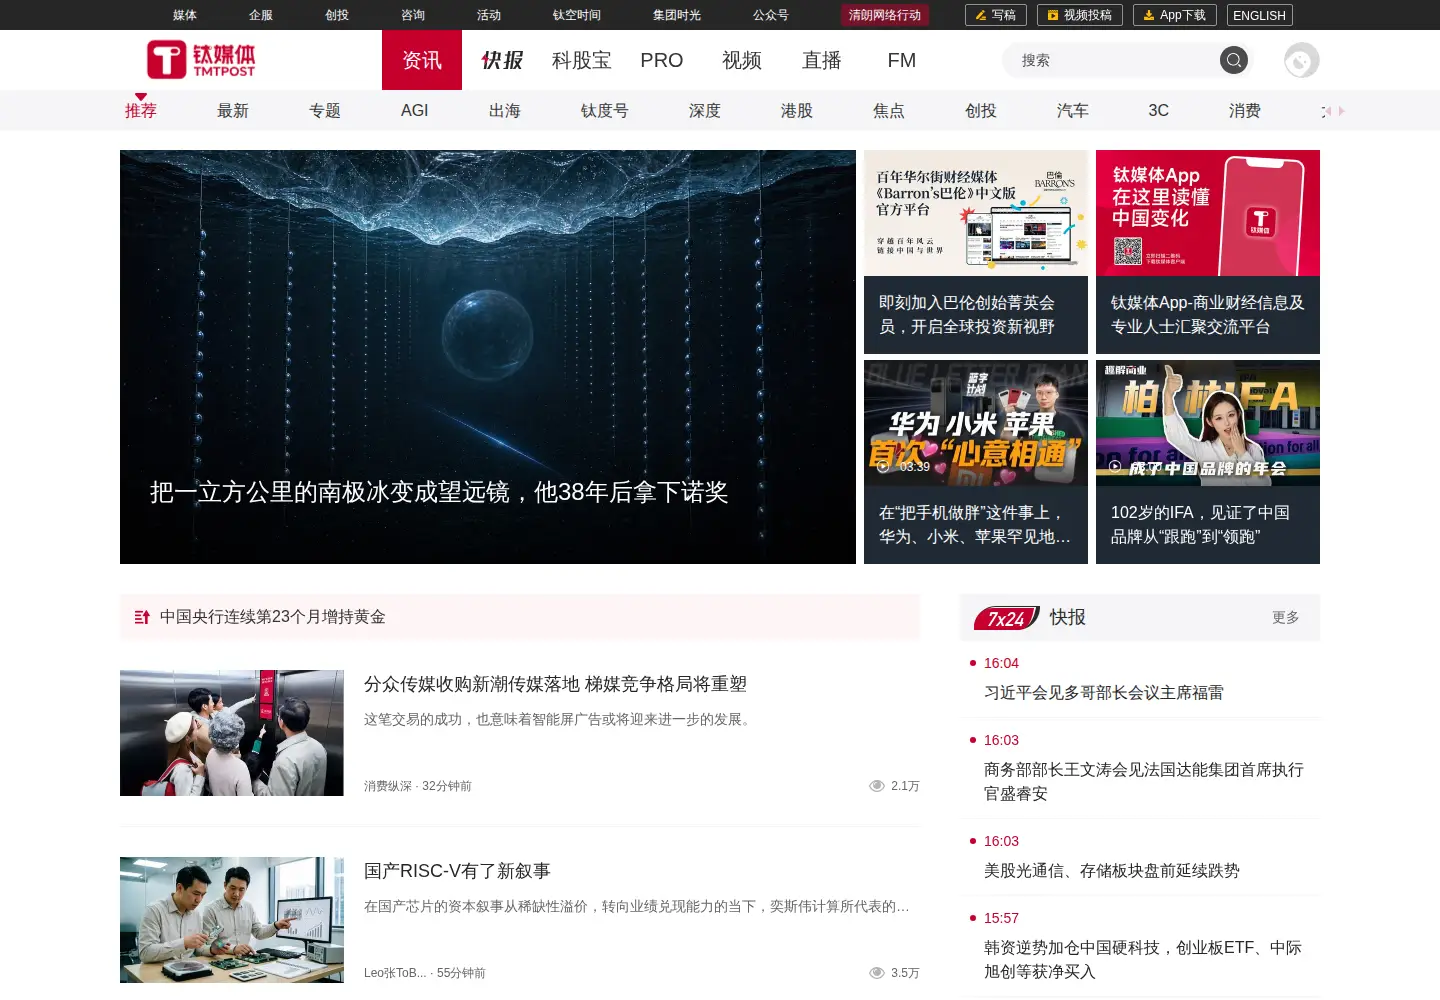
Task: Open article 国产RISC-V有了新叙事
Action: pos(457,871)
